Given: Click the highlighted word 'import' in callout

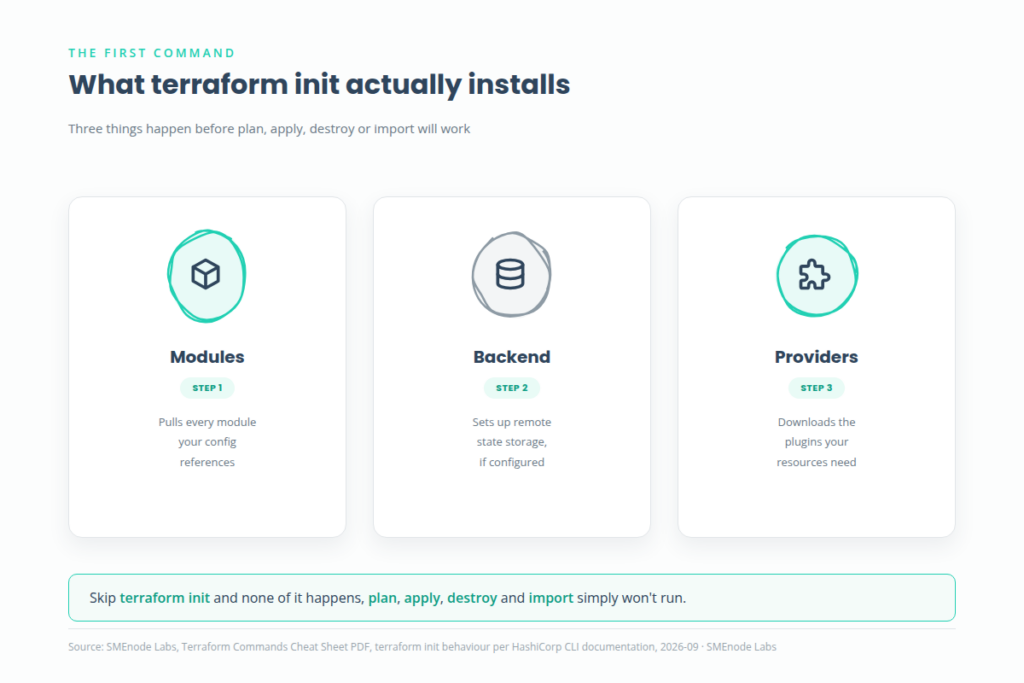Looking at the screenshot, I should (x=551, y=598).
